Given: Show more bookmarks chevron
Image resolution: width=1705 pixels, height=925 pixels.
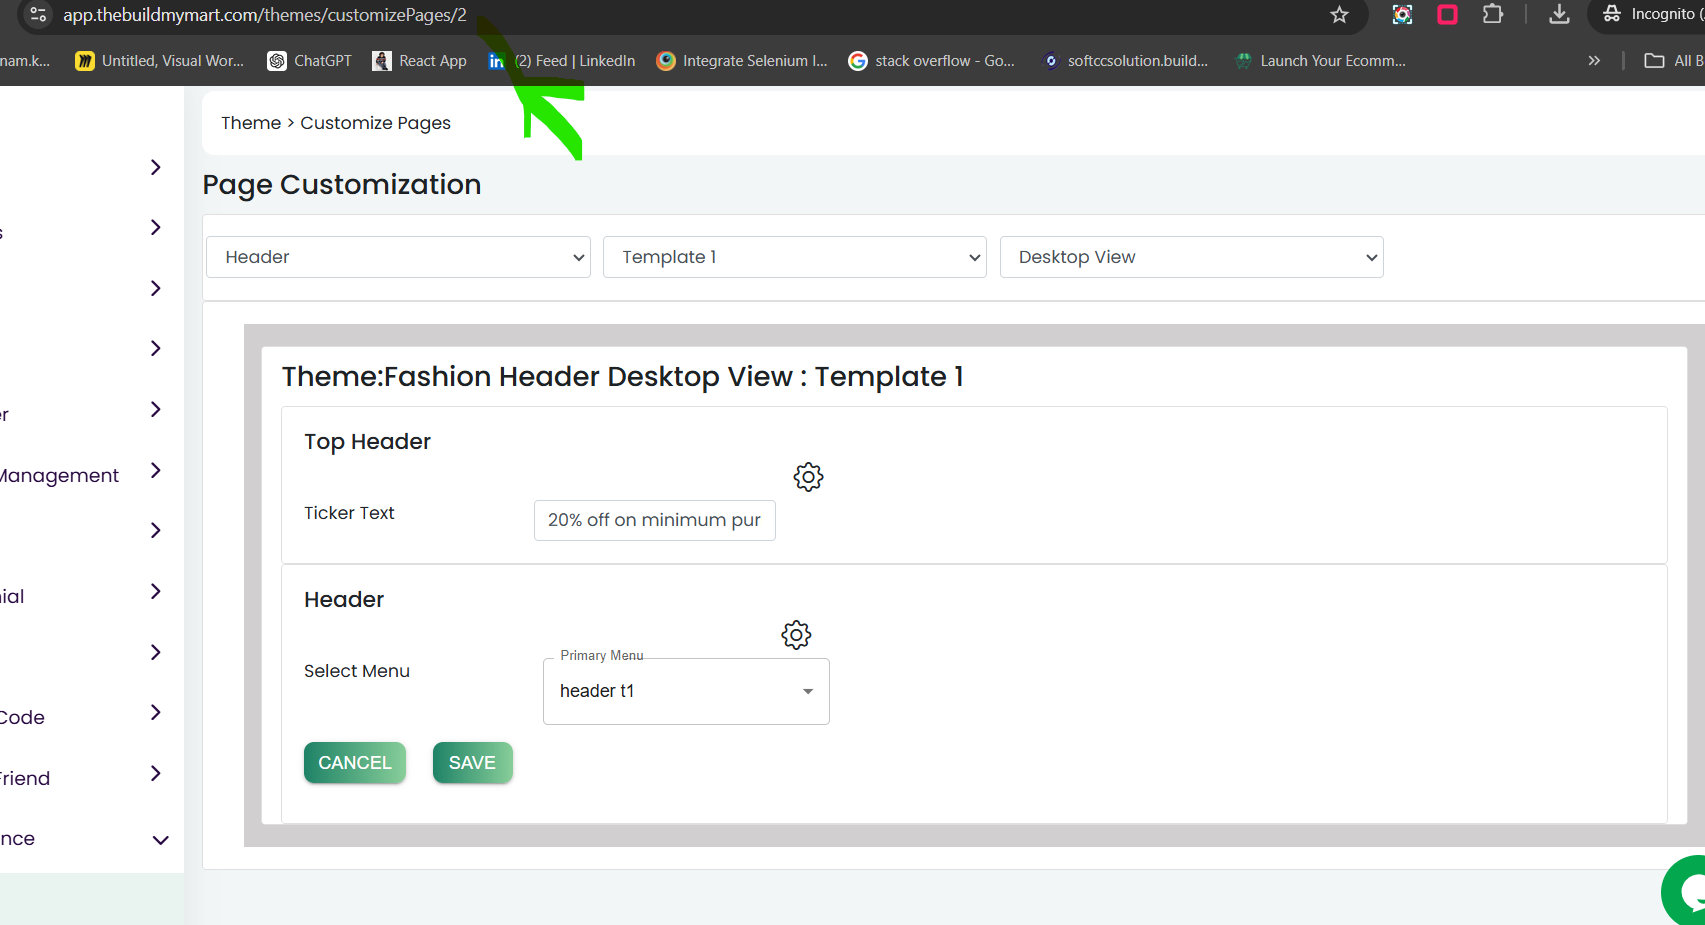Looking at the screenshot, I should coord(1594,61).
